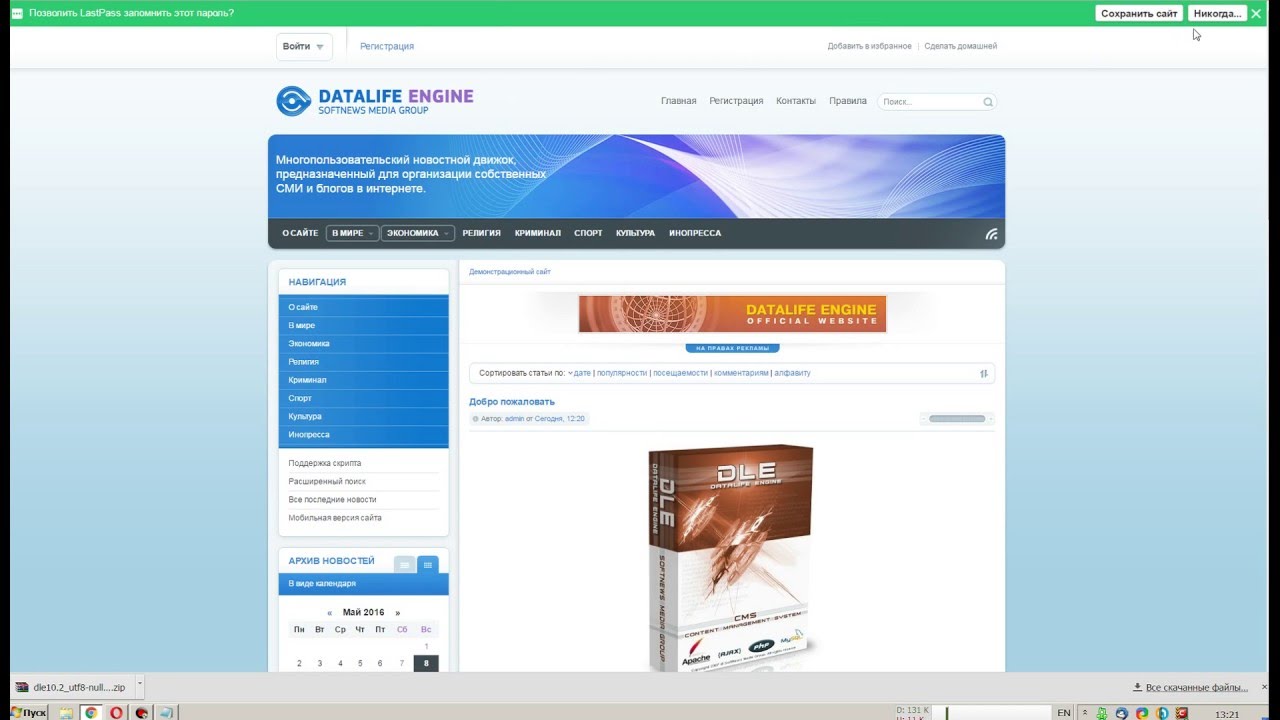Click the EN language indicator in taskbar
Image resolution: width=1280 pixels, height=720 pixels.
tap(1064, 713)
